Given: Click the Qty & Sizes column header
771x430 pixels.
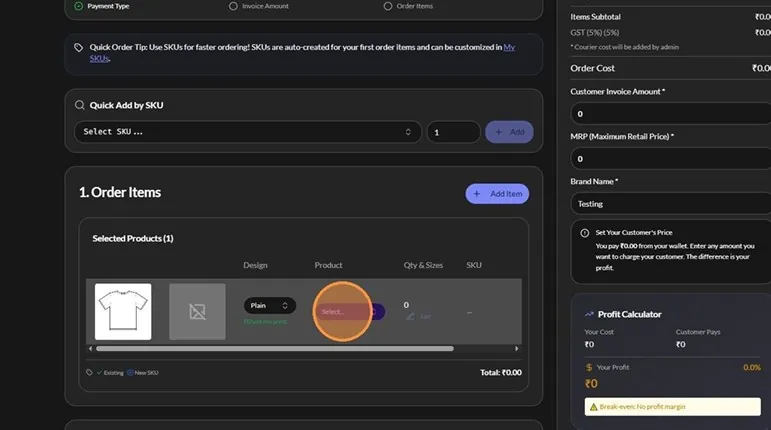Looking at the screenshot, I should 423,265.
